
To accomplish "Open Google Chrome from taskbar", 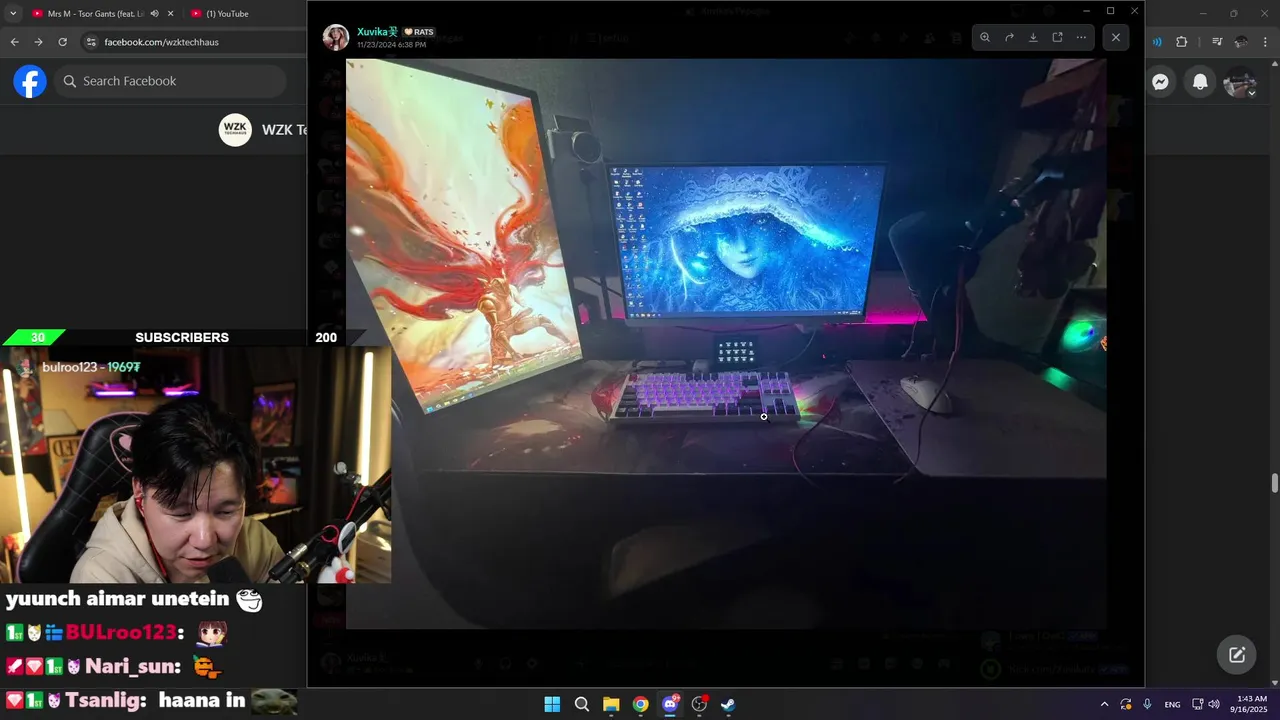I will pos(640,704).
